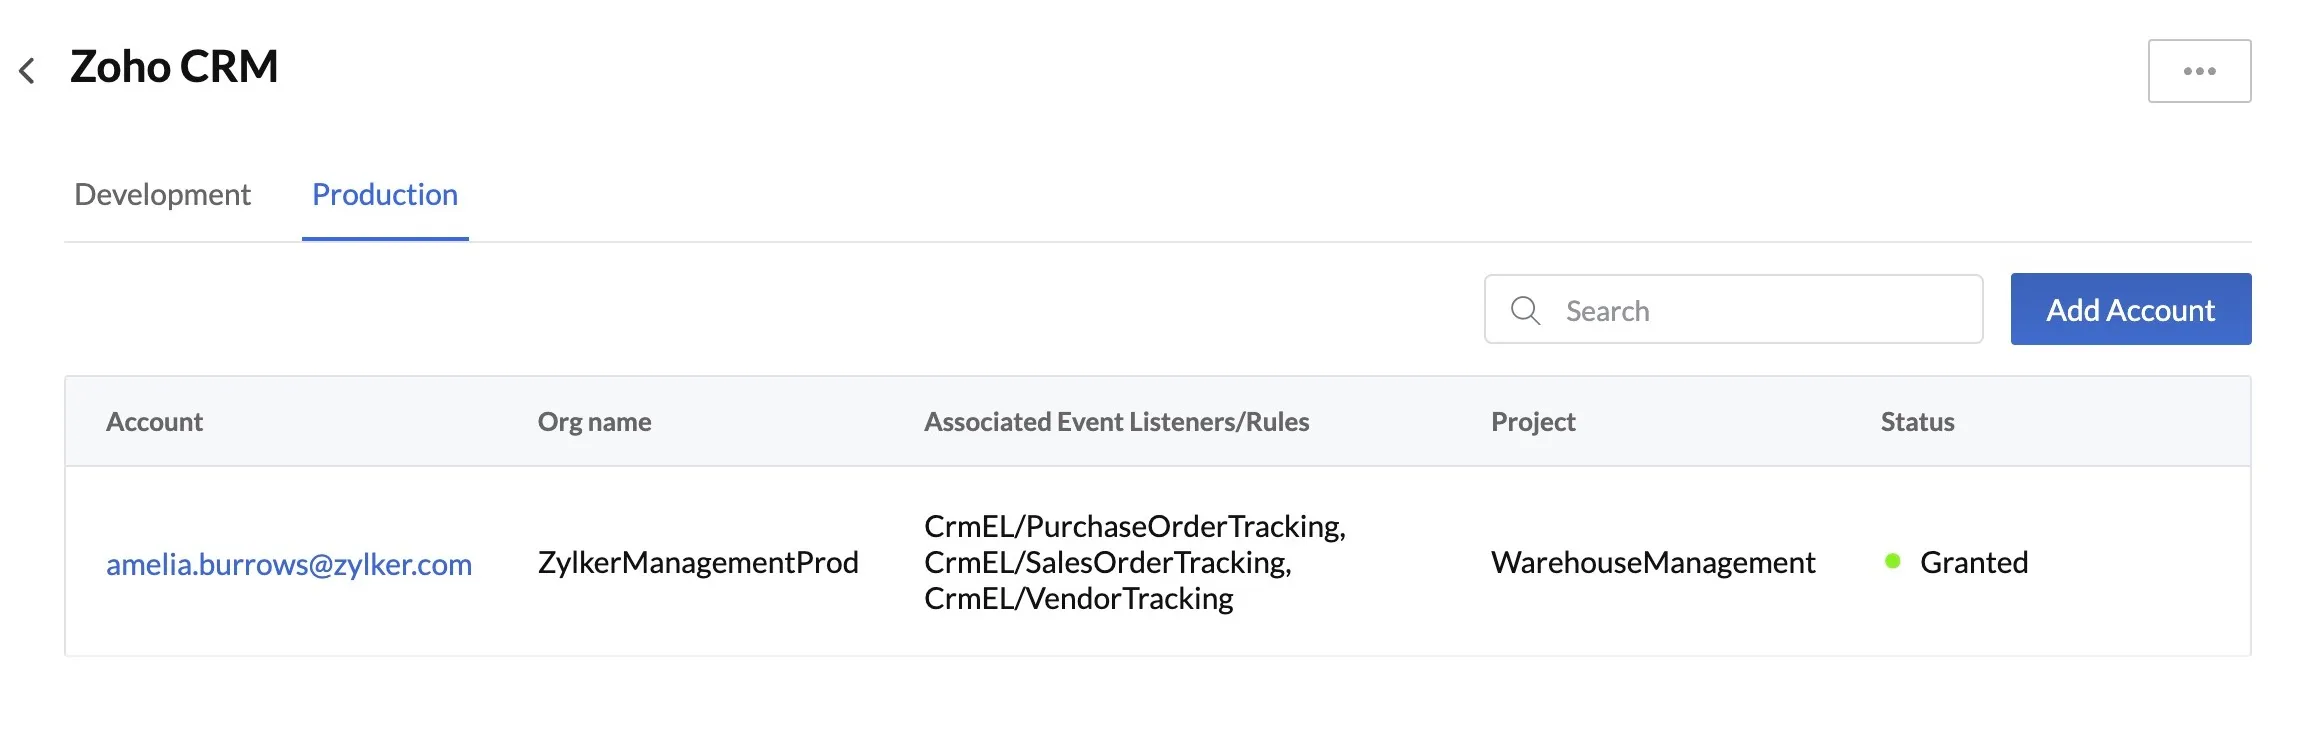Switch to the Development tab
2310x729 pixels.
[x=162, y=194]
